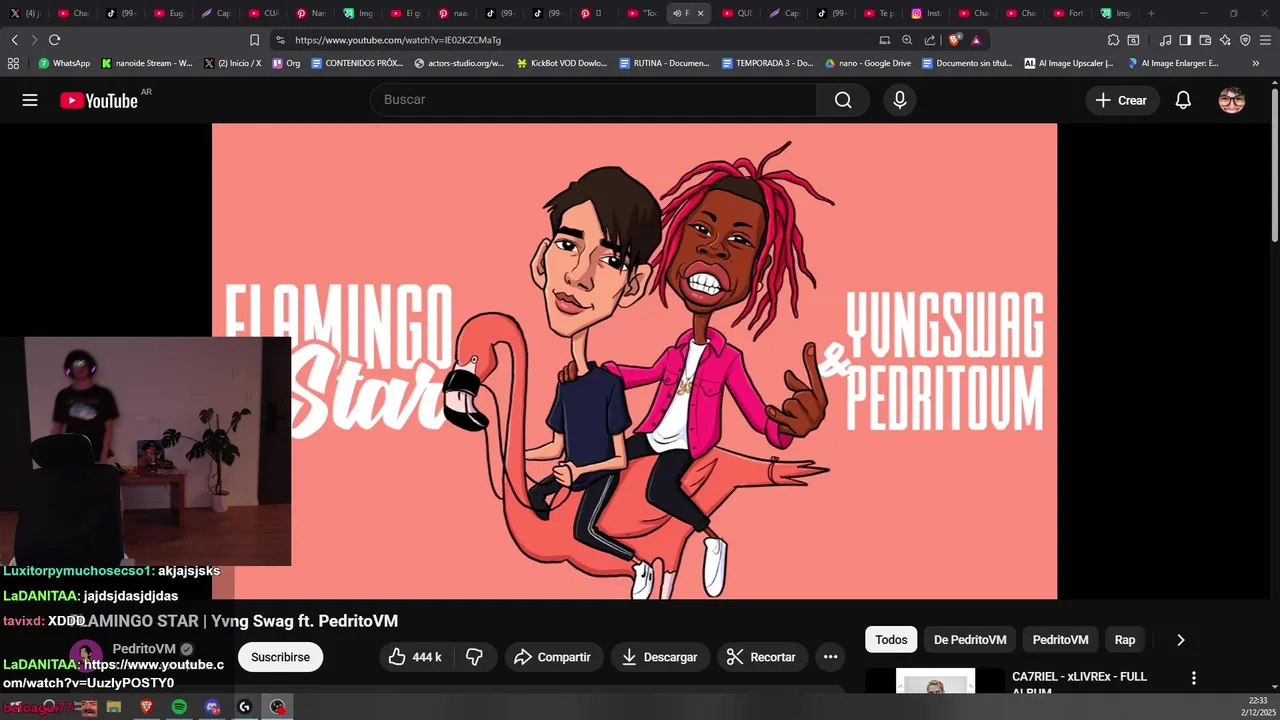Click the Compartir share button
The width and height of the screenshot is (1280, 720).
point(552,657)
